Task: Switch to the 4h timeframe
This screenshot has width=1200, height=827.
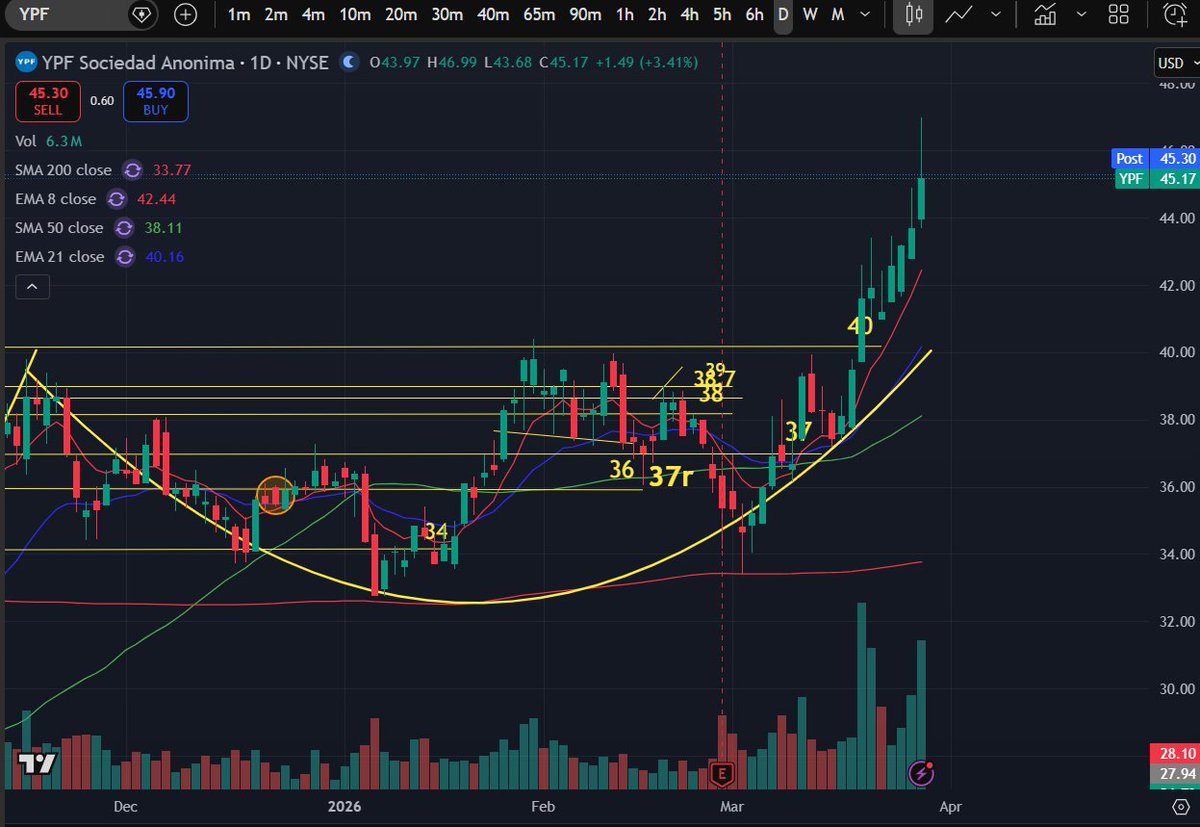Action: 690,15
